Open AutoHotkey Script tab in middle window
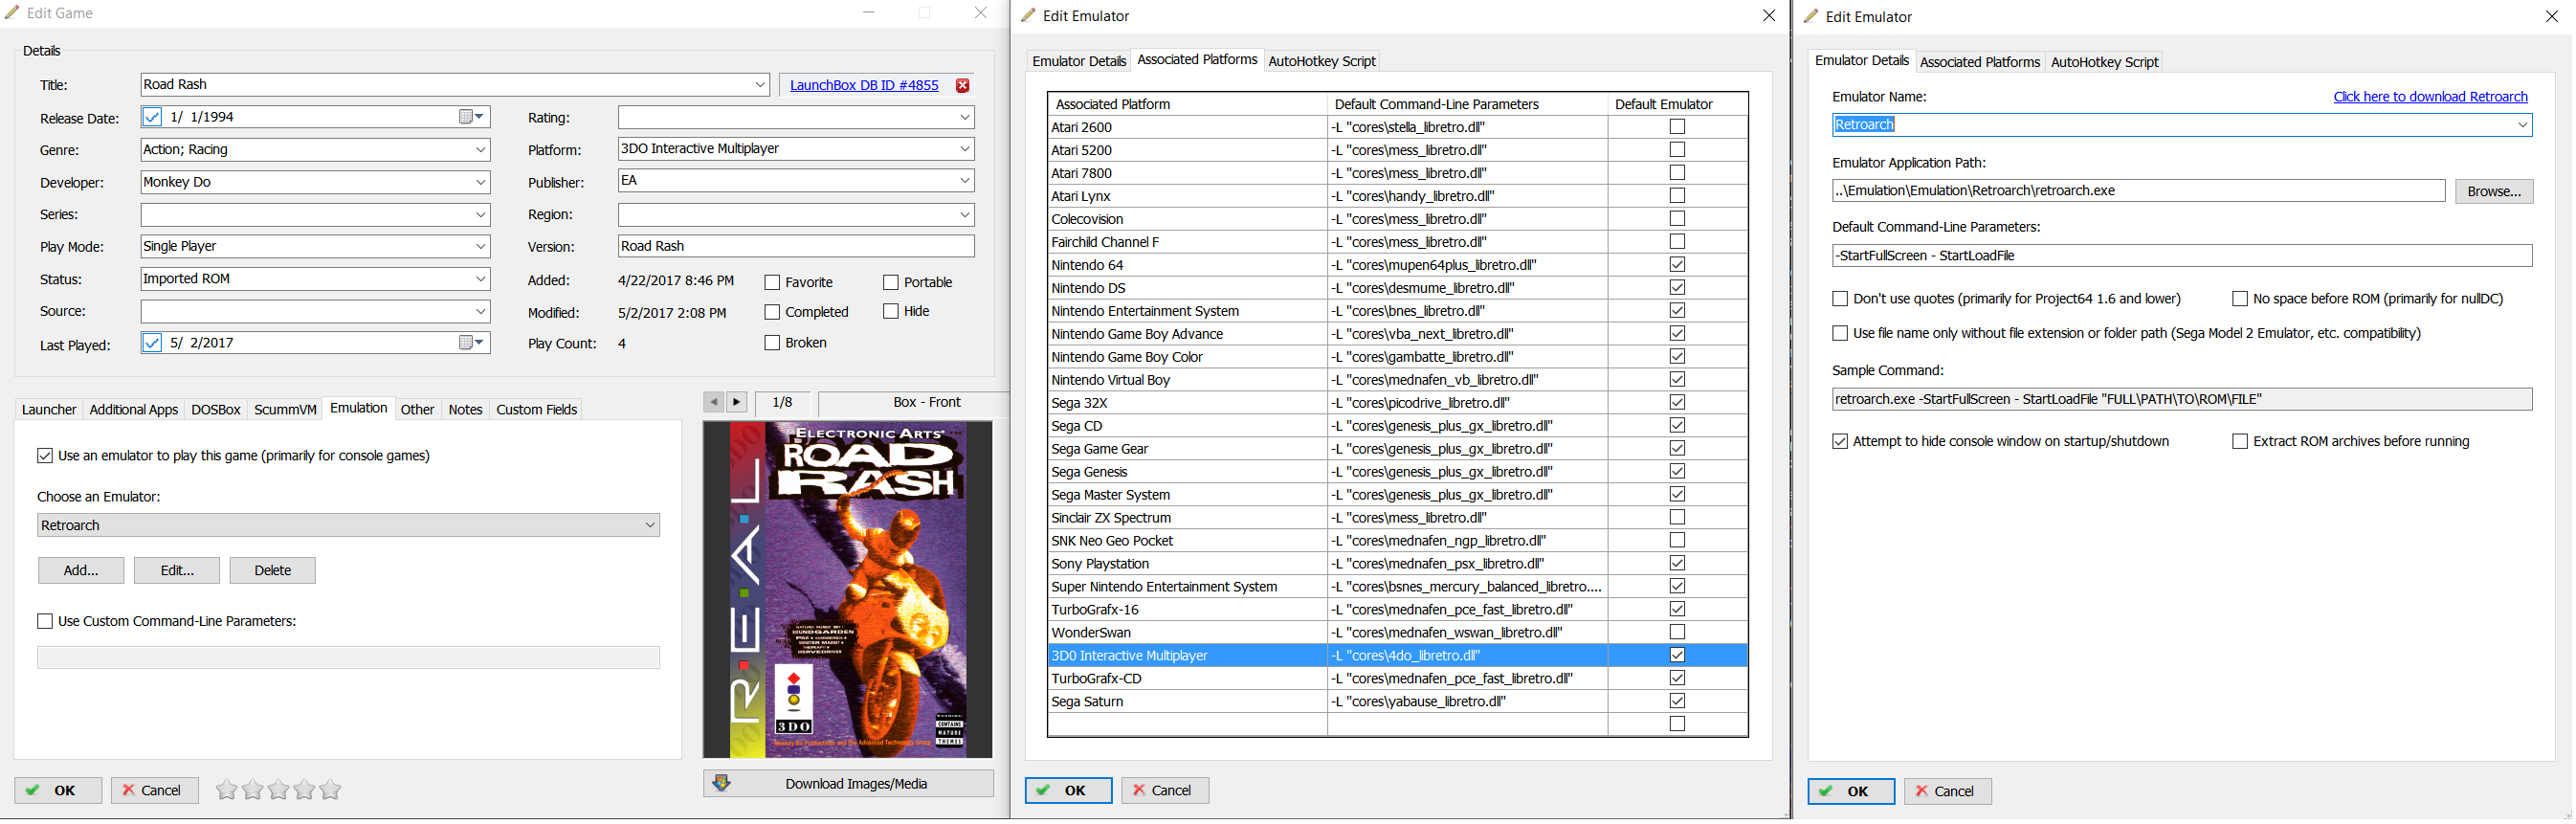Screen dimensions: 2576x824 point(1322,62)
